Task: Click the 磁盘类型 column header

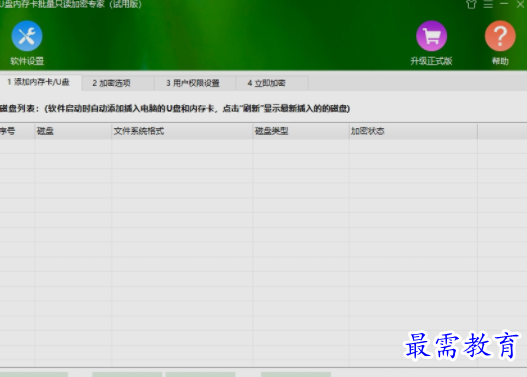Action: pos(301,131)
